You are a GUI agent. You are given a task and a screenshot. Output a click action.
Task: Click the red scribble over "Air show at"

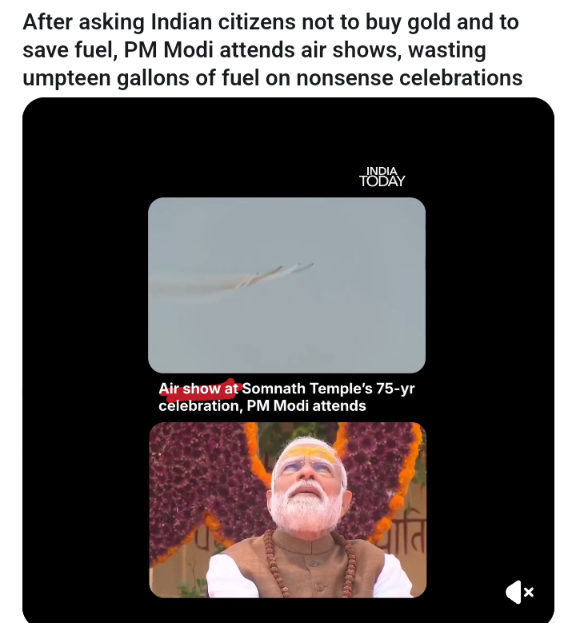pos(201,388)
